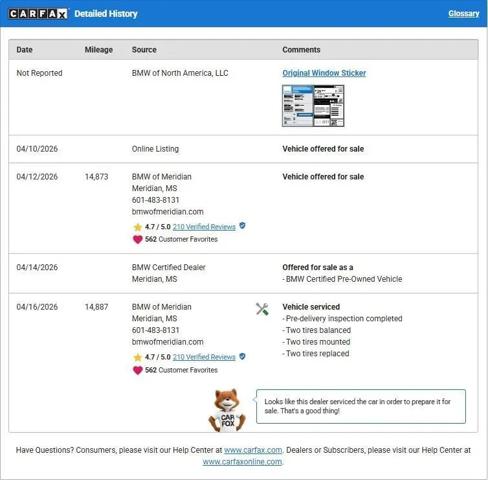488x480 pixels.
Task: Click the window sticker thumbnail image
Action: pos(313,106)
